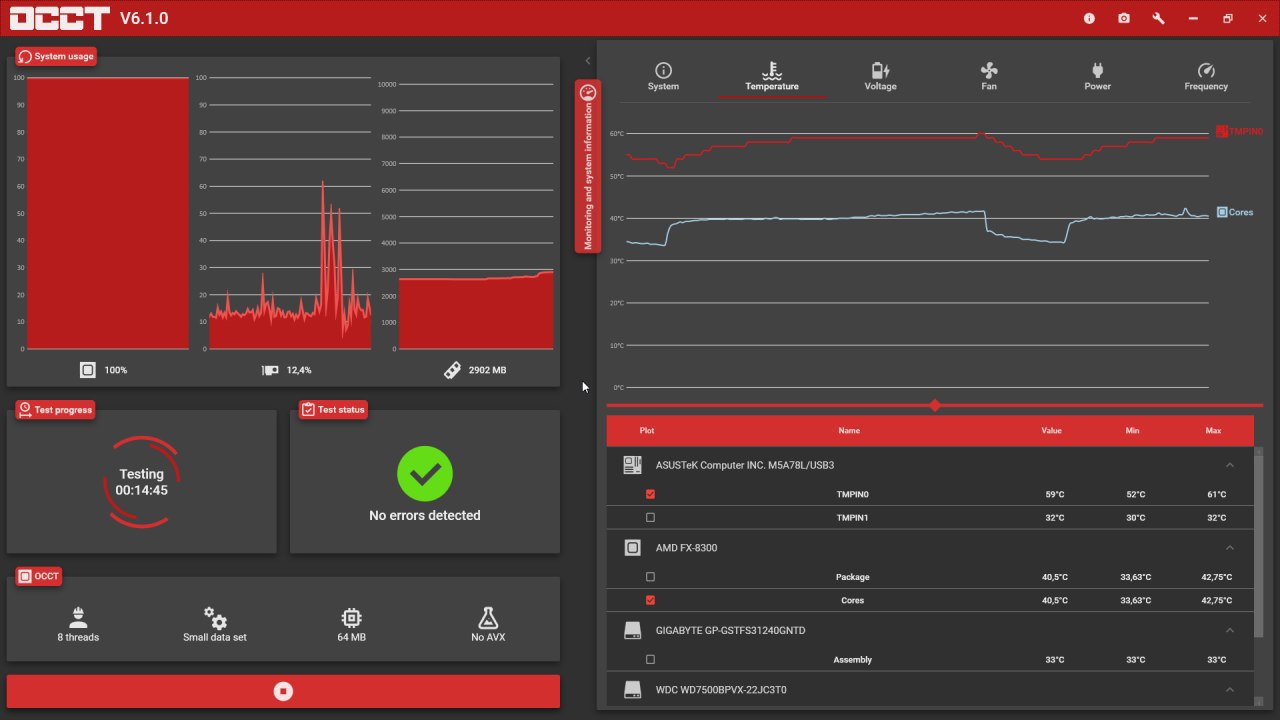Screen dimensions: 1280x720
Task: Click the OCCT panel label icon
Action: coord(25,576)
